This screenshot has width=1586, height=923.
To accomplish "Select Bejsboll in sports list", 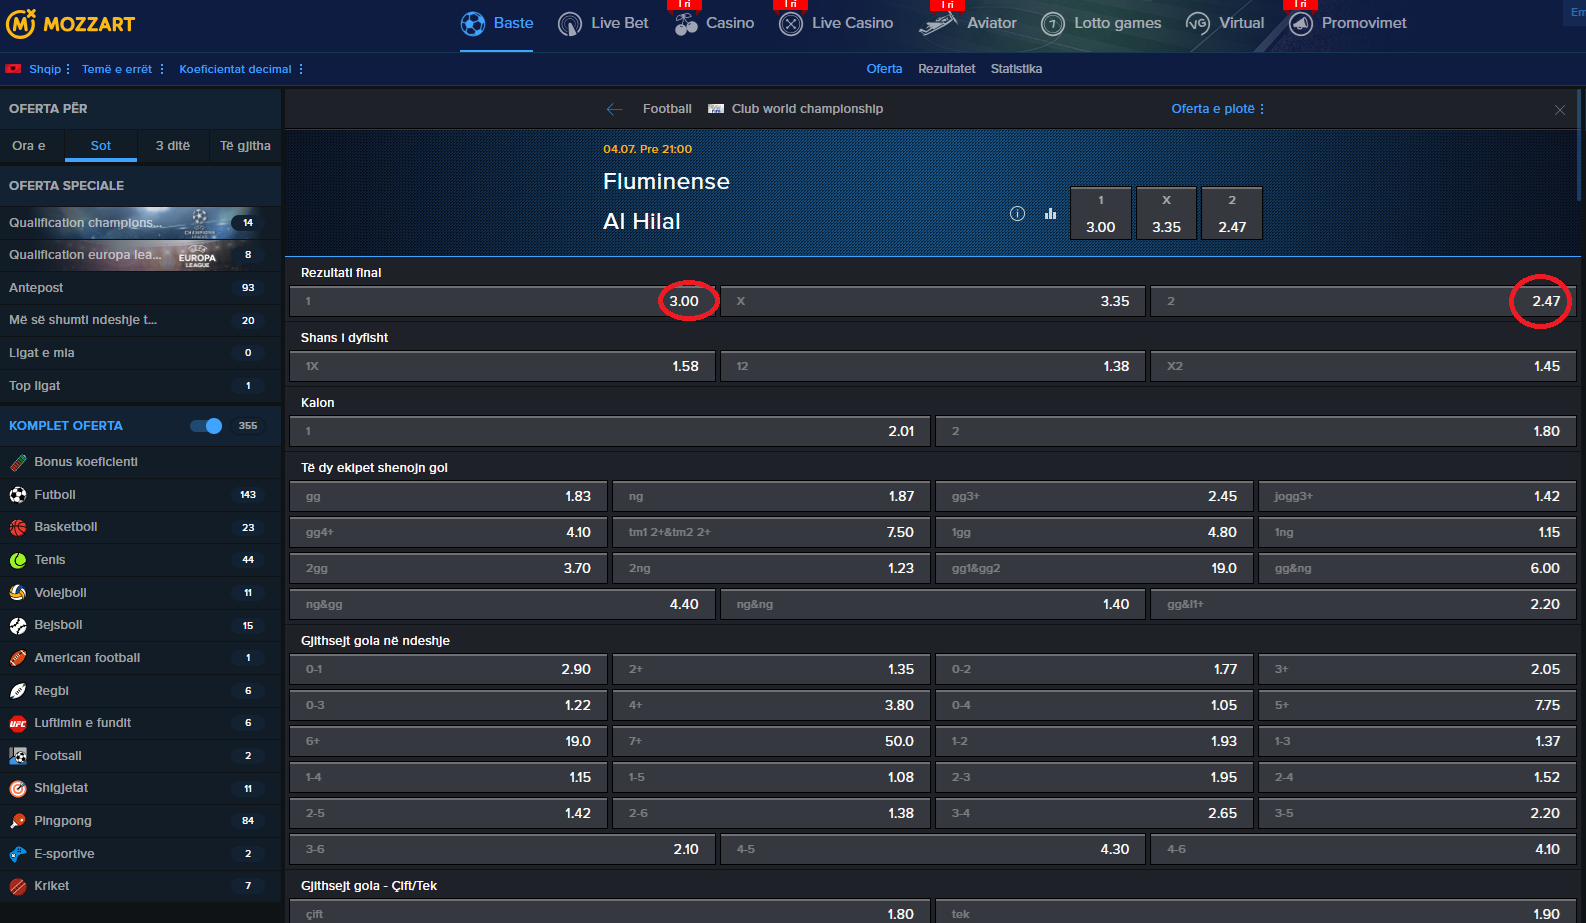I will tap(140, 625).
